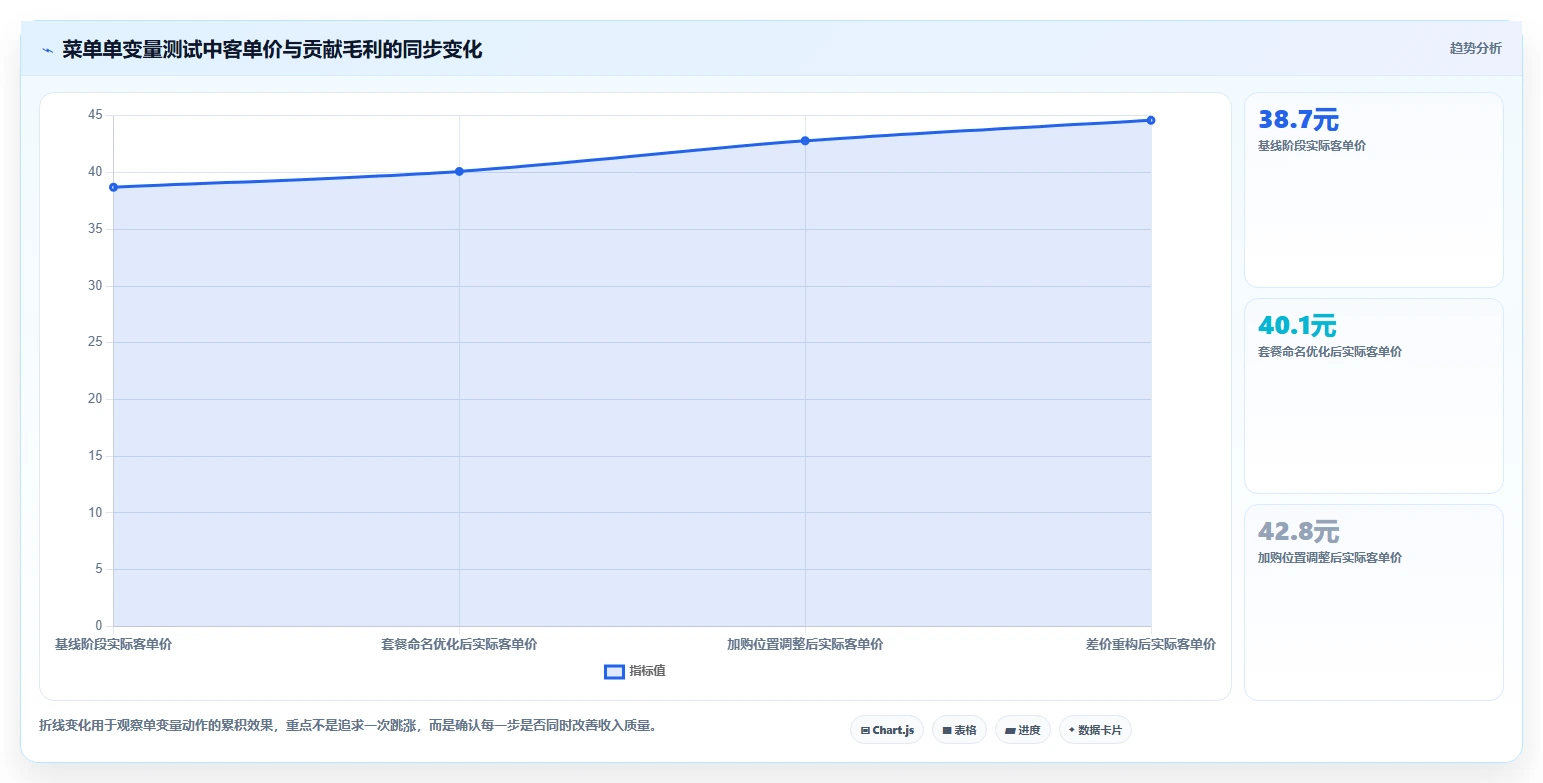Screen dimensions: 1543x783
Task: Click the 指标值 legend color box
Action: [614, 671]
